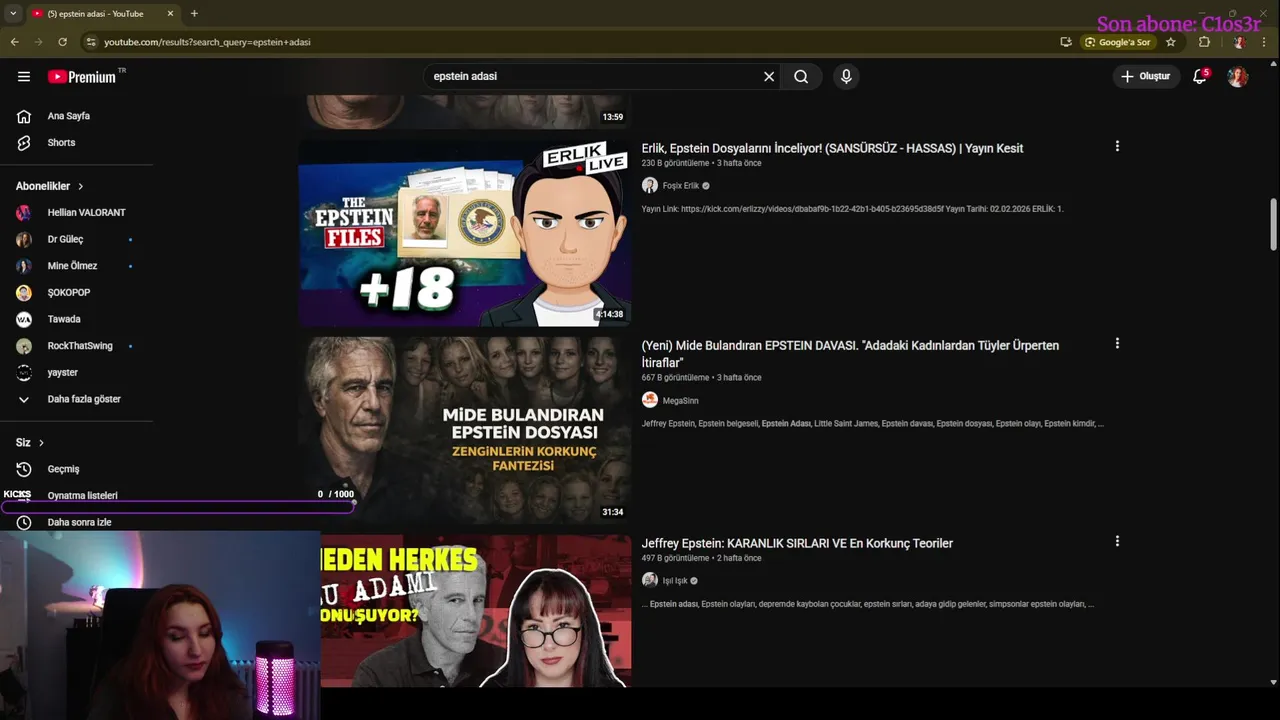Open title Jeffrey Epstein: KARANLIK SIRLARI
Screen dimensions: 1280x720
tap(797, 543)
